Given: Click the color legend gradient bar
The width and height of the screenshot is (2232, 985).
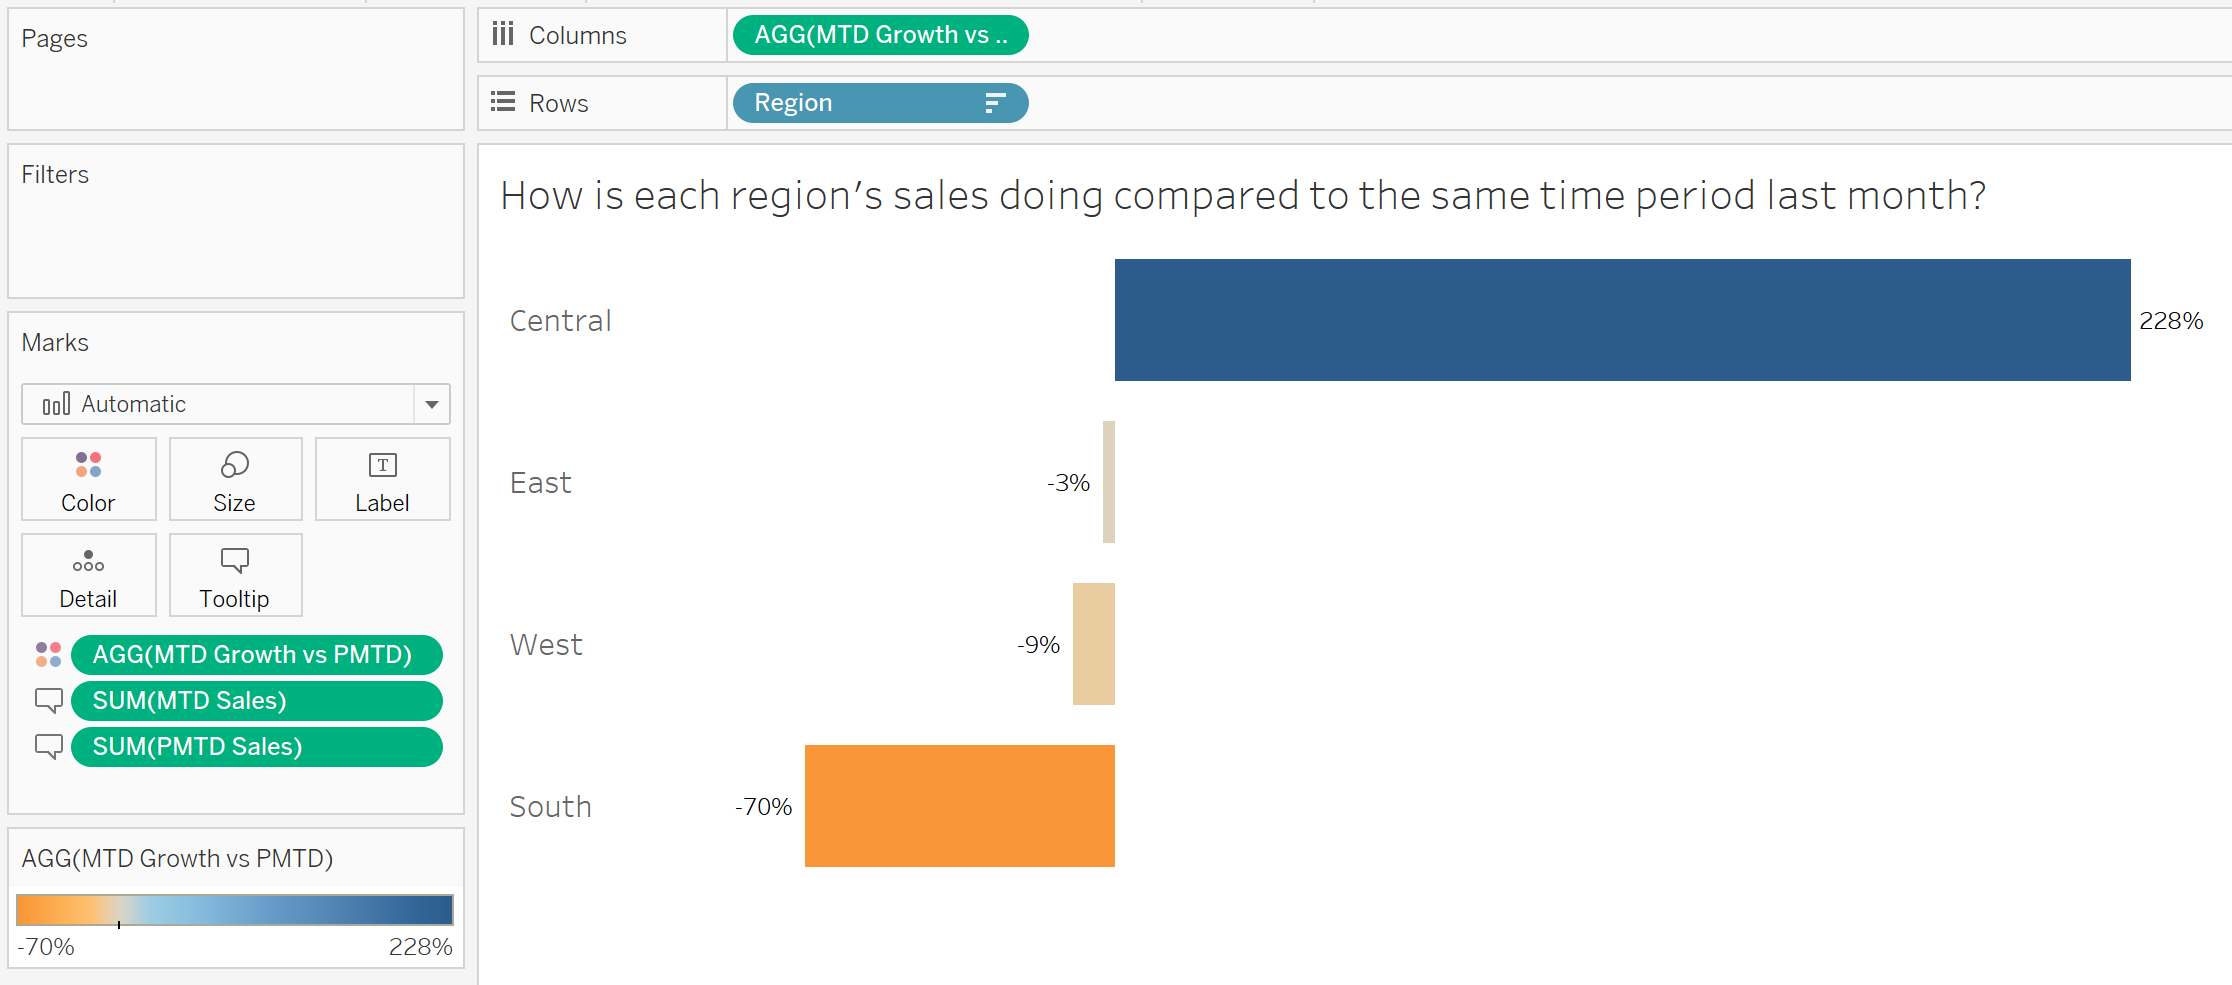Looking at the screenshot, I should 235,910.
